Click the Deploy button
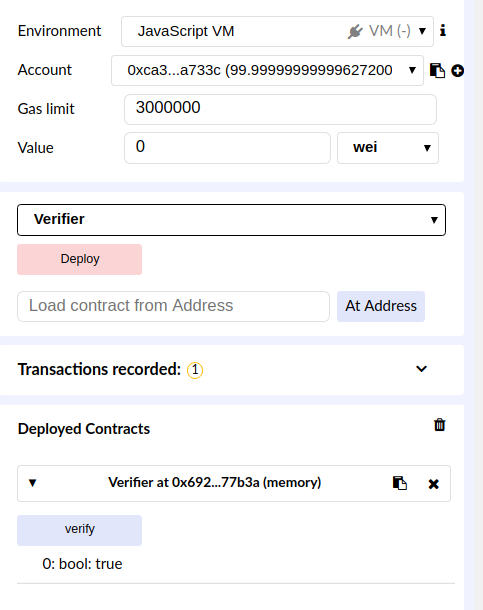The width and height of the screenshot is (483, 610). tap(79, 259)
